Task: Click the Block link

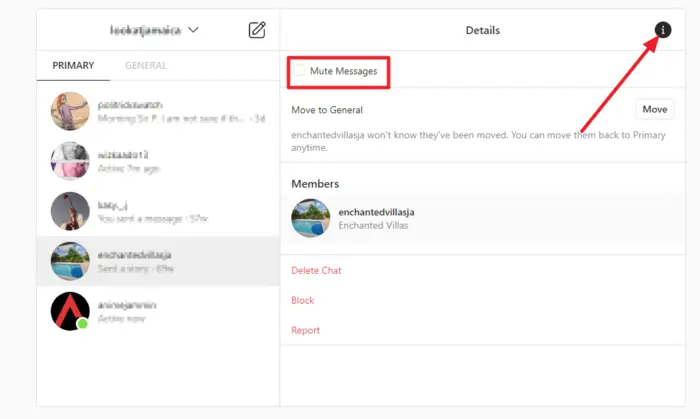Action: click(x=303, y=300)
